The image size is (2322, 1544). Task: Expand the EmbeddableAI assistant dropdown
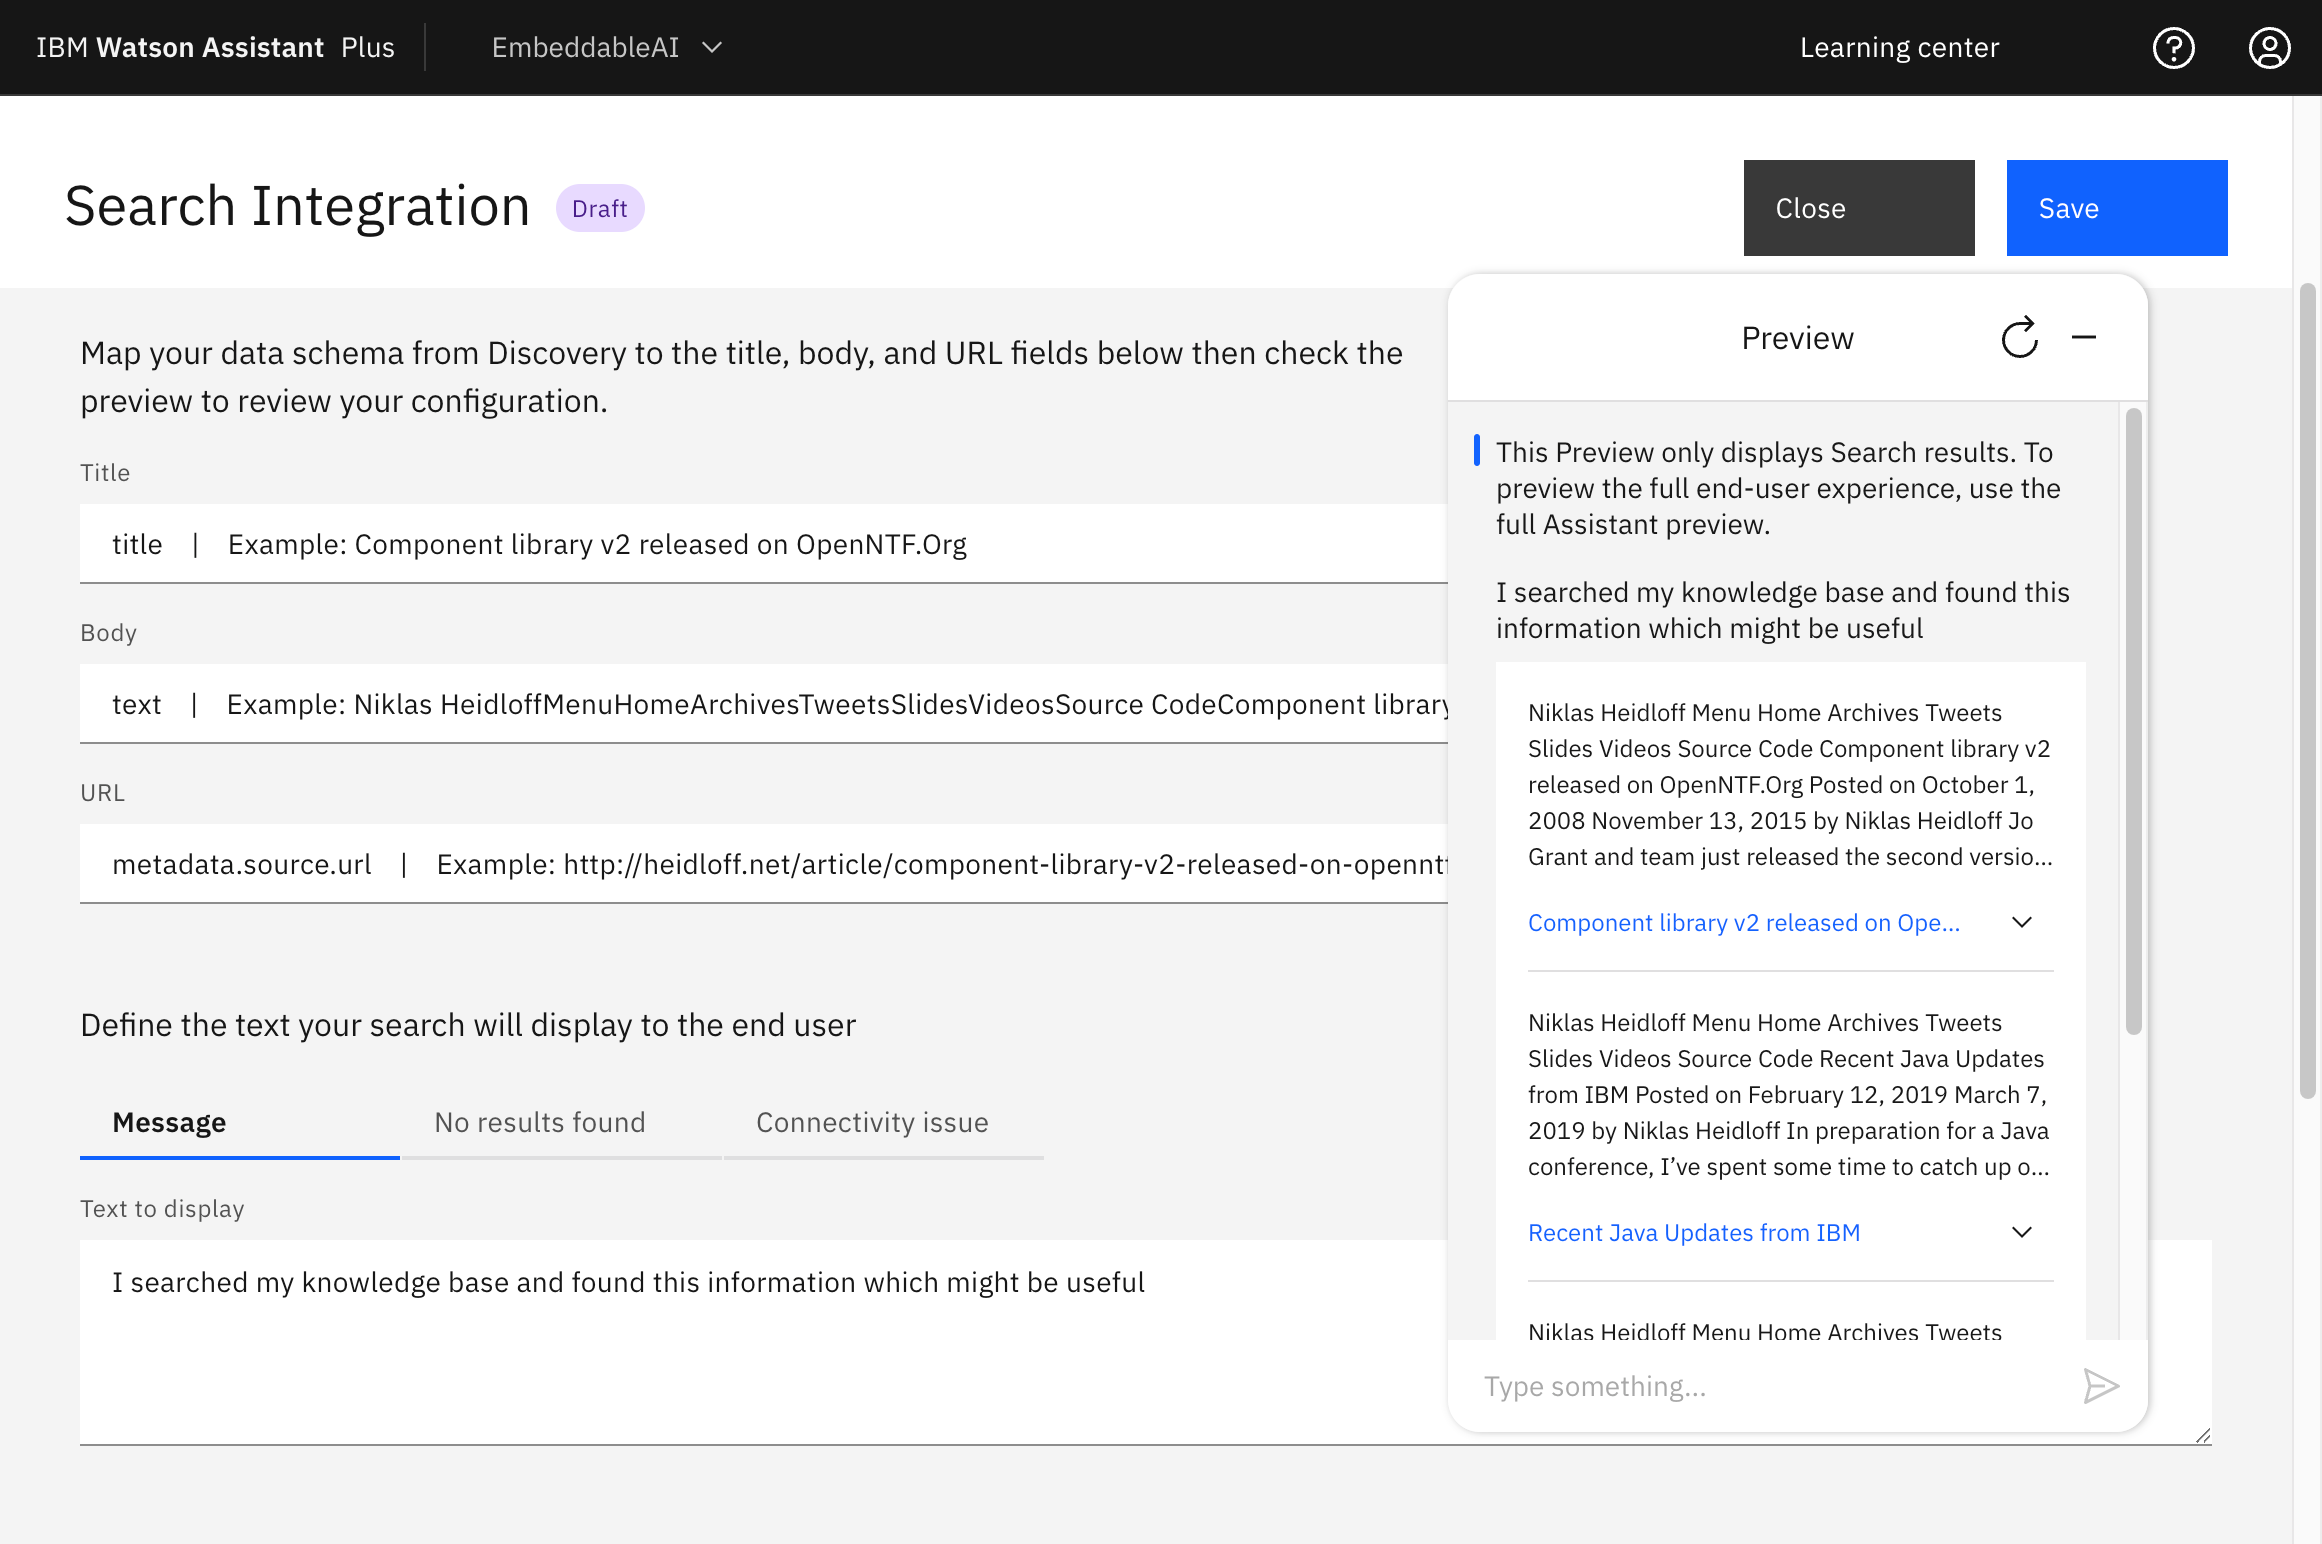[x=606, y=47]
